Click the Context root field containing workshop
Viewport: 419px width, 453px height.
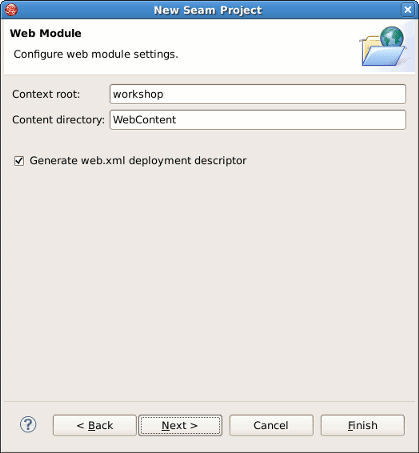[258, 94]
